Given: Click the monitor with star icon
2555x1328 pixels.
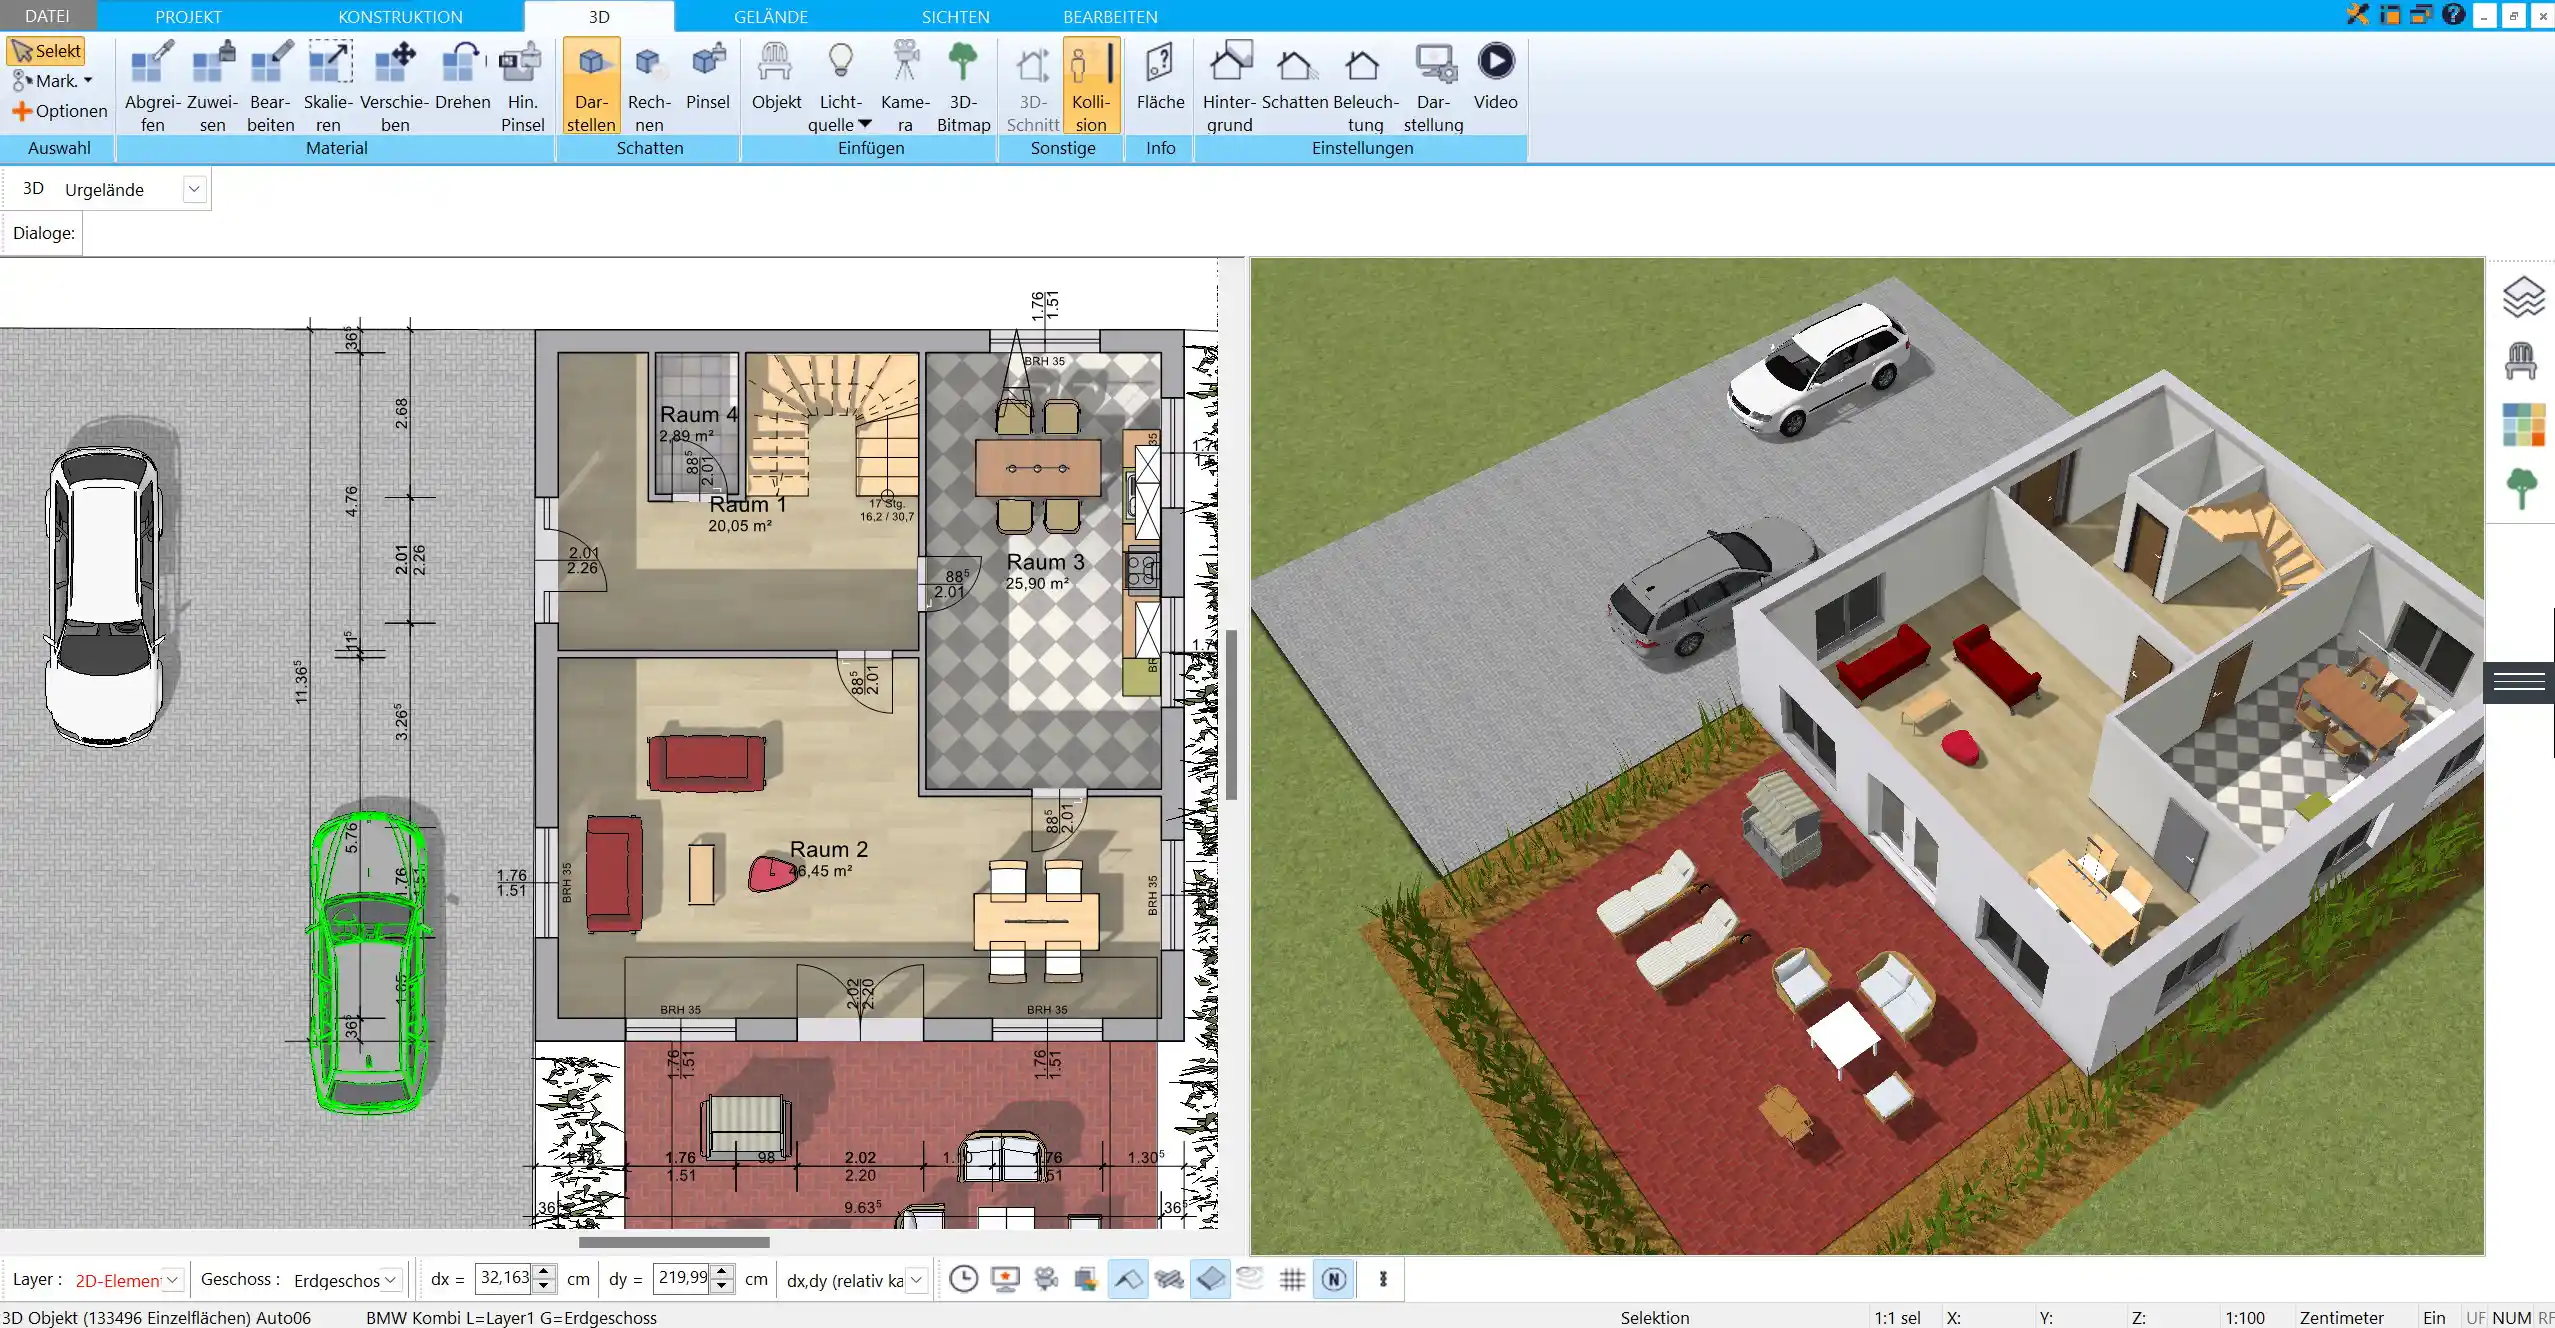Looking at the screenshot, I should click(1005, 1279).
